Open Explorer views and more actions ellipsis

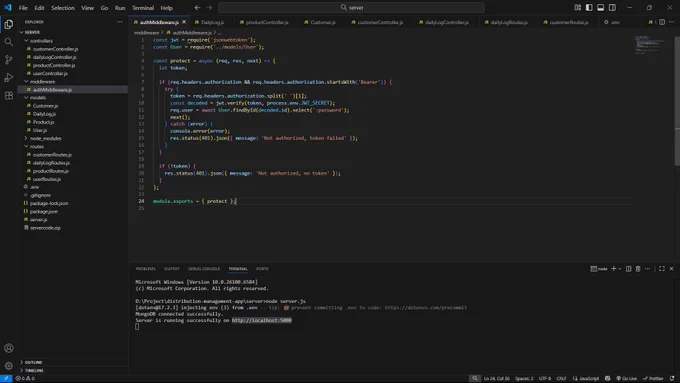tap(119, 22)
